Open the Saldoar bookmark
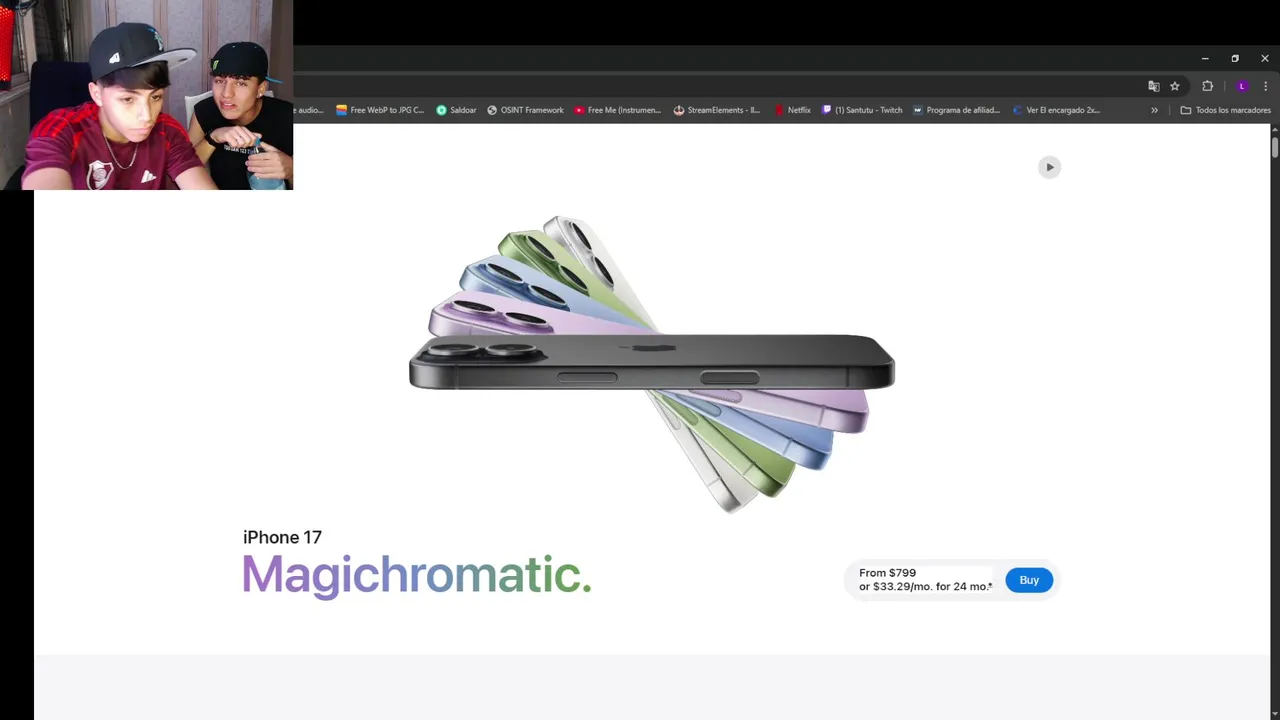 point(456,110)
